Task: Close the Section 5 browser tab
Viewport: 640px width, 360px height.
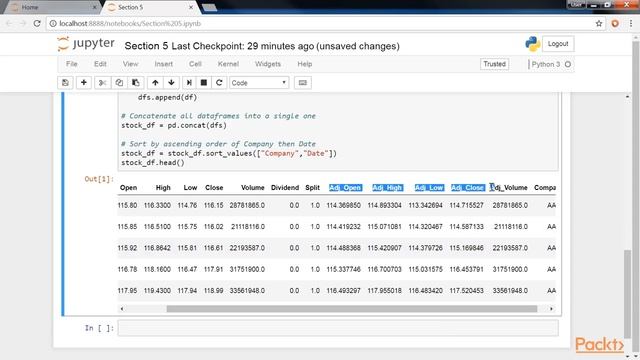Action: pos(191,7)
